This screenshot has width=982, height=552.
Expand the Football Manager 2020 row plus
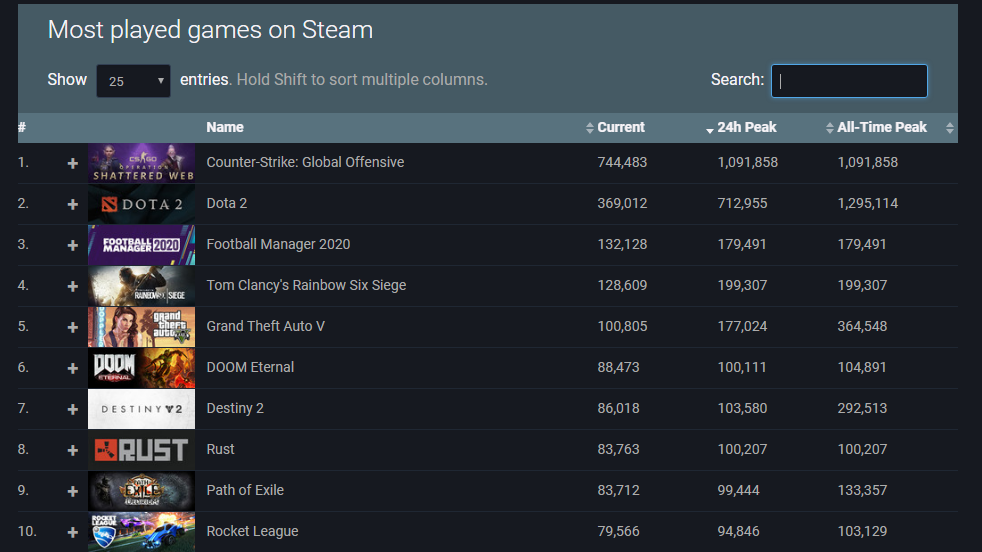click(73, 246)
